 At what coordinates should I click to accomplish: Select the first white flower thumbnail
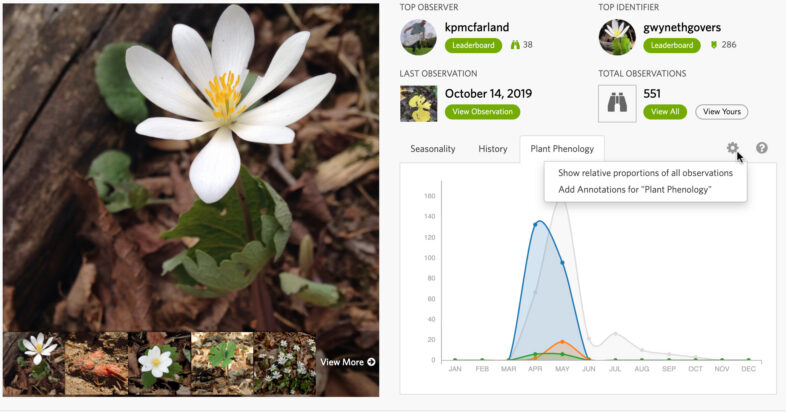click(x=35, y=362)
